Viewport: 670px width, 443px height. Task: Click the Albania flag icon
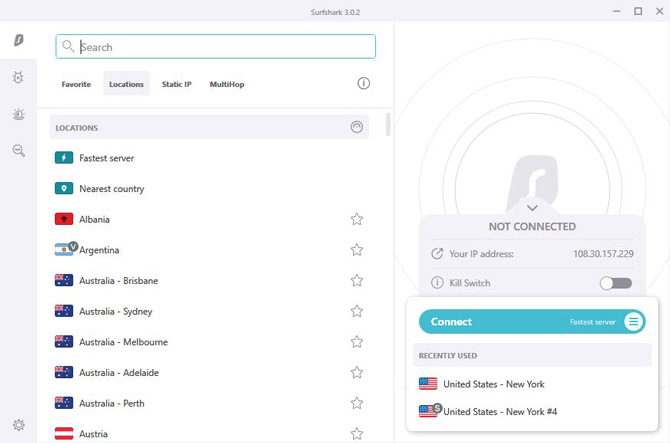click(64, 219)
